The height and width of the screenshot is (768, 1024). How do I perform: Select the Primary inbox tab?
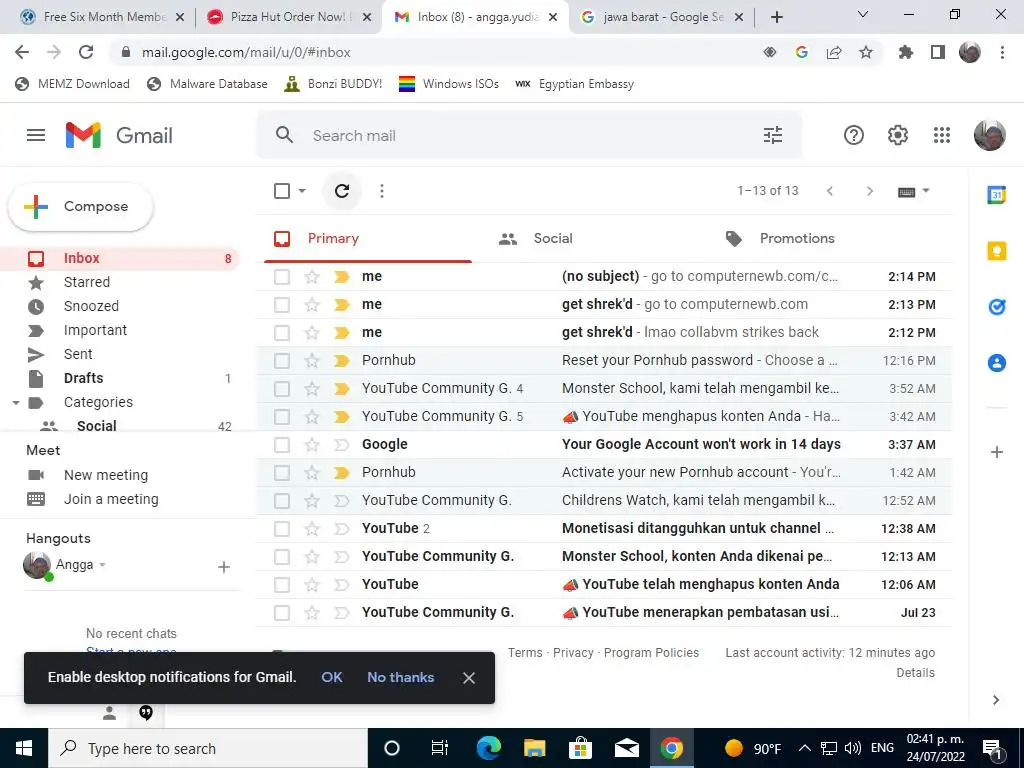368,238
